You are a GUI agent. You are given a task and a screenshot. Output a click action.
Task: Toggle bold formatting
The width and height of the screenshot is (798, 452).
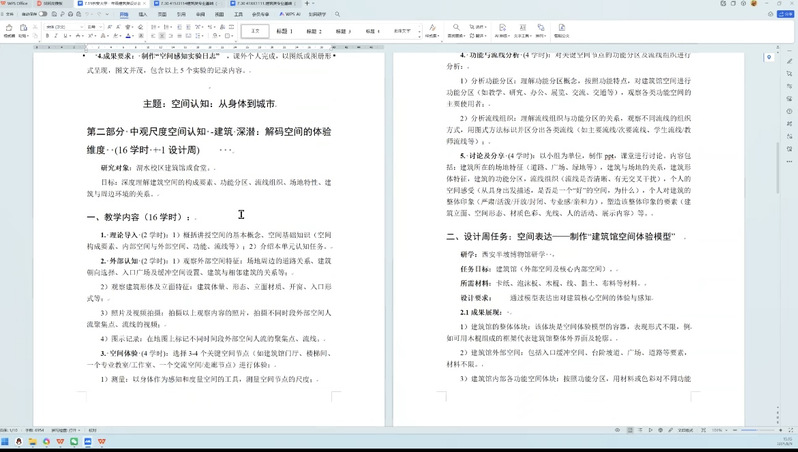[47, 36]
